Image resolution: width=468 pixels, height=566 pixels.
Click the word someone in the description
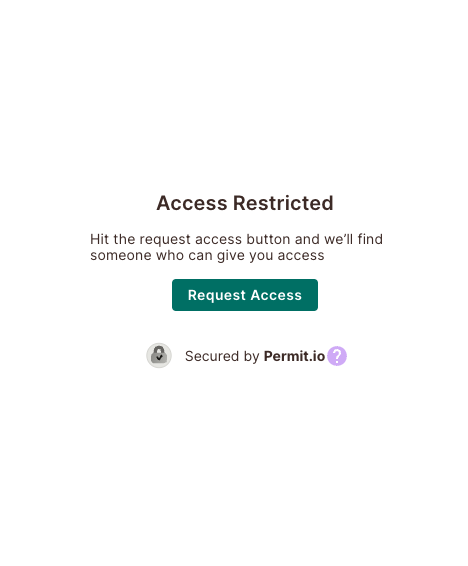point(121,256)
